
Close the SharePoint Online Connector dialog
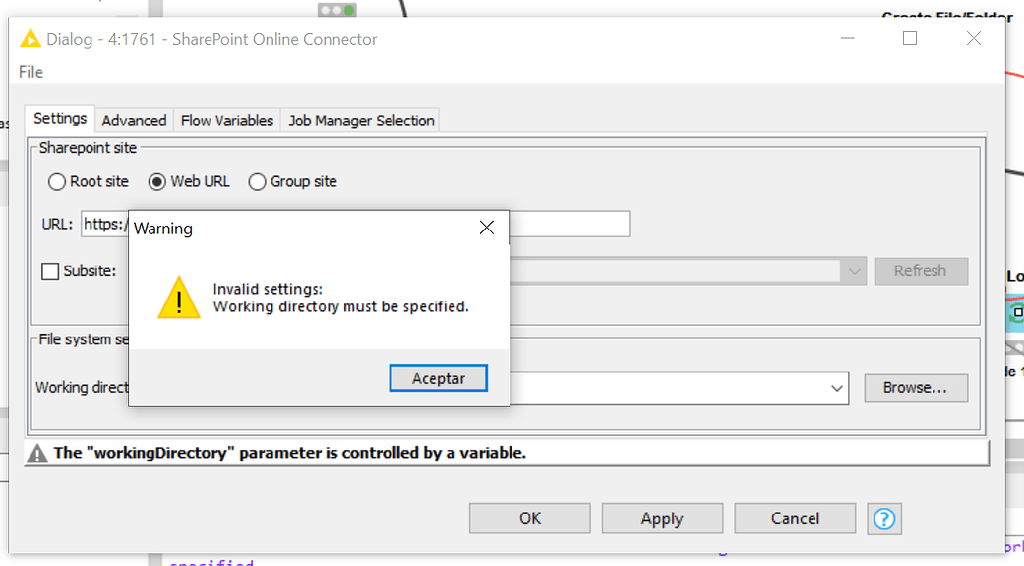click(x=974, y=39)
